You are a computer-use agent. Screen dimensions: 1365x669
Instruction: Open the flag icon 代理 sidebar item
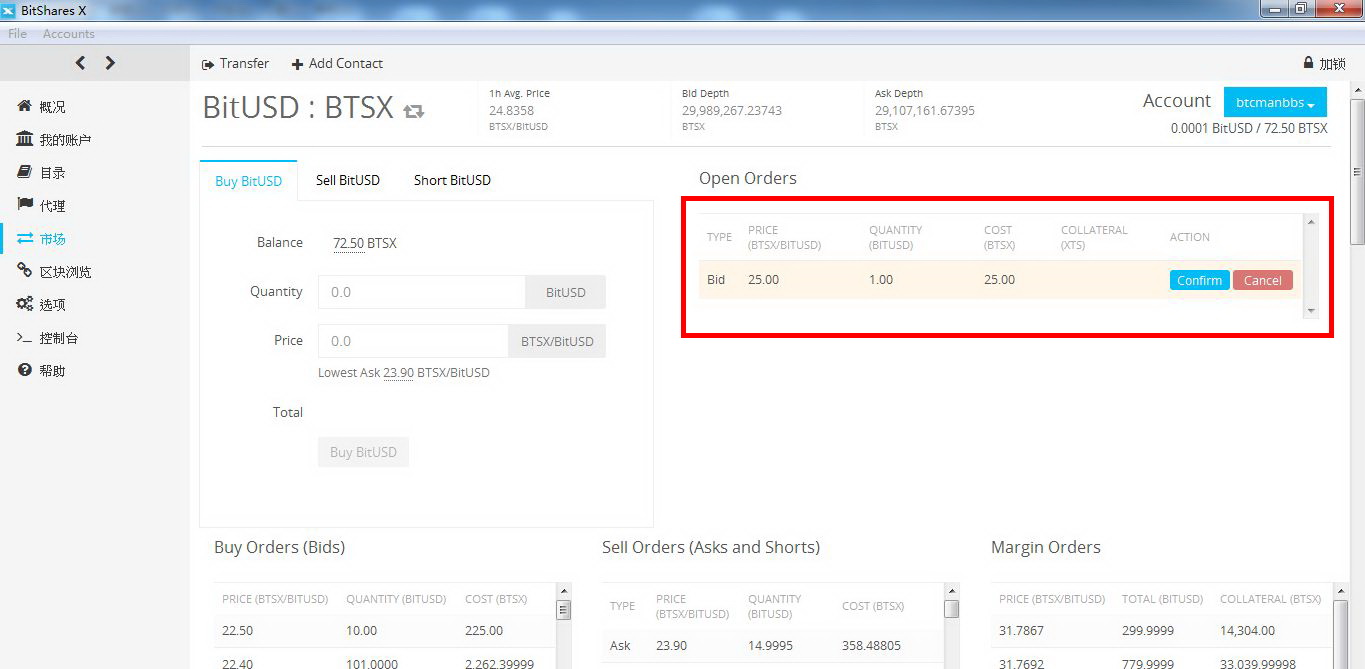tap(42, 206)
